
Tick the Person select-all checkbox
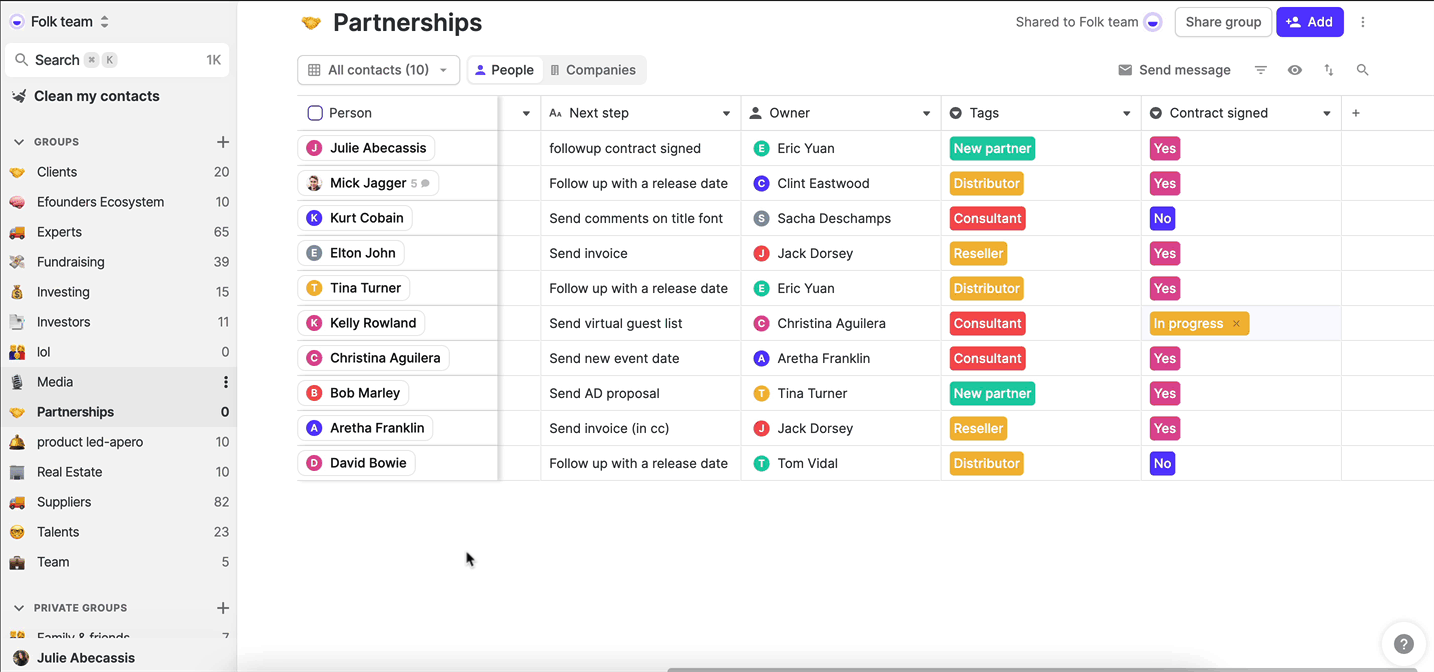coord(315,113)
